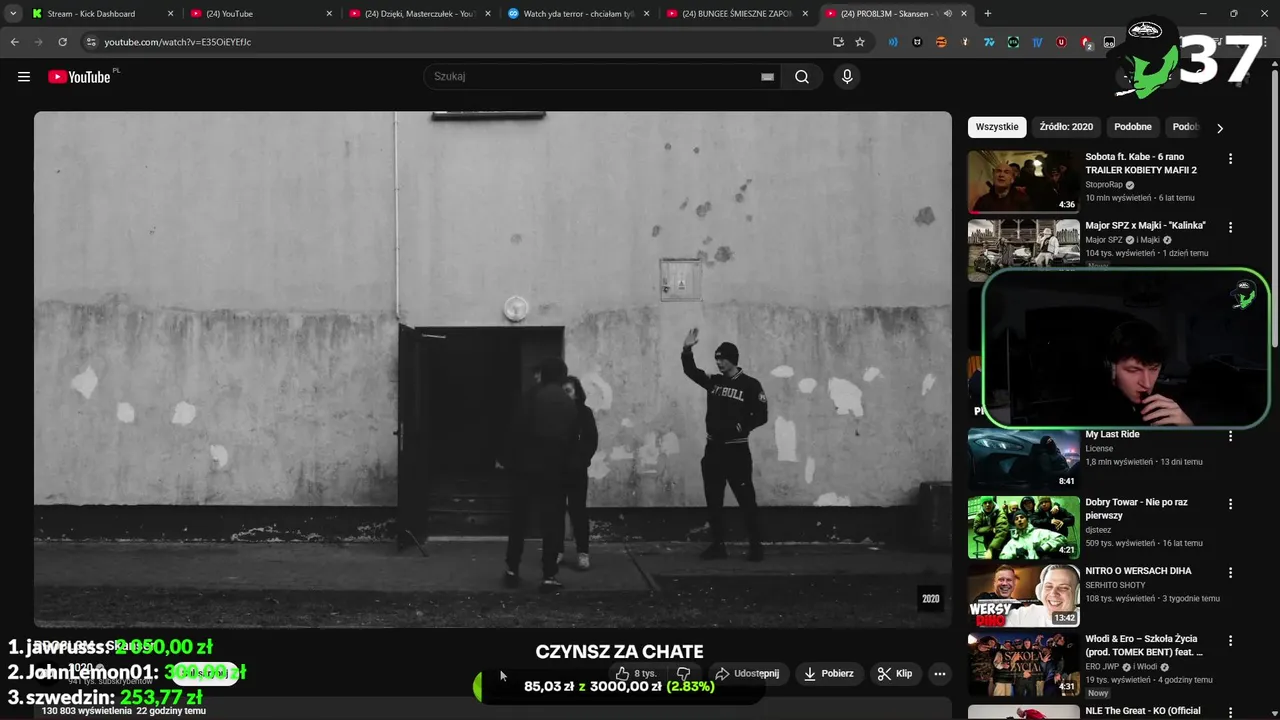Open the on-screen keyboard in search box
The height and width of the screenshot is (720, 1280).
tap(767, 77)
